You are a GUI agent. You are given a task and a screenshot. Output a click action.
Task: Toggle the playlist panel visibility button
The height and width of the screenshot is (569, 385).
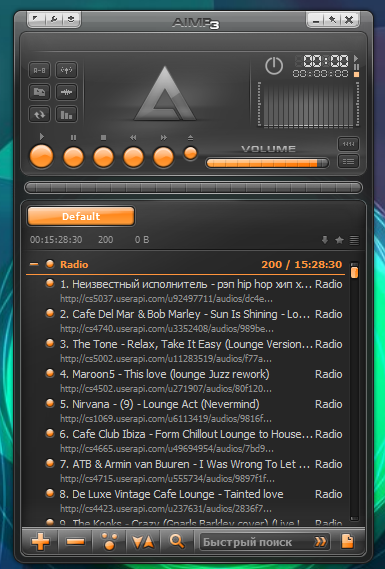coord(348,161)
